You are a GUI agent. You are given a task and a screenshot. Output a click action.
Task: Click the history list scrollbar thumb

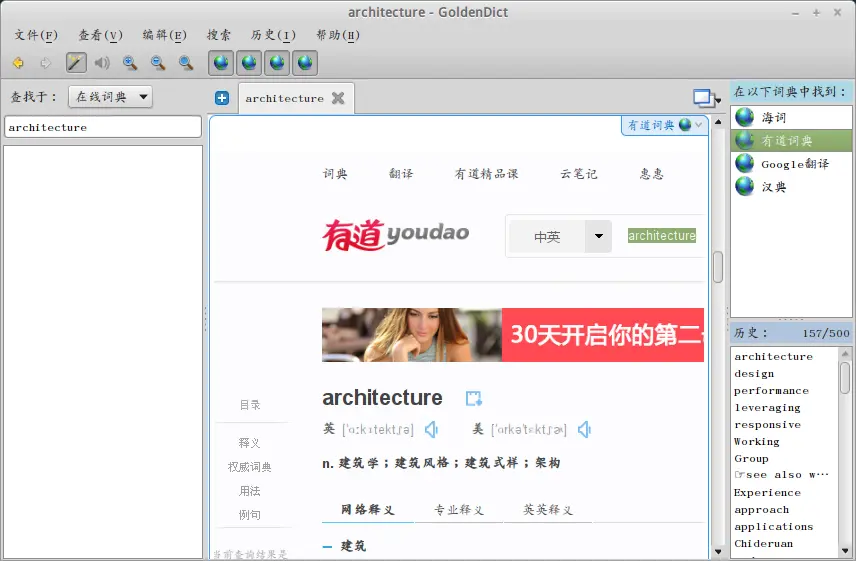tap(845, 378)
